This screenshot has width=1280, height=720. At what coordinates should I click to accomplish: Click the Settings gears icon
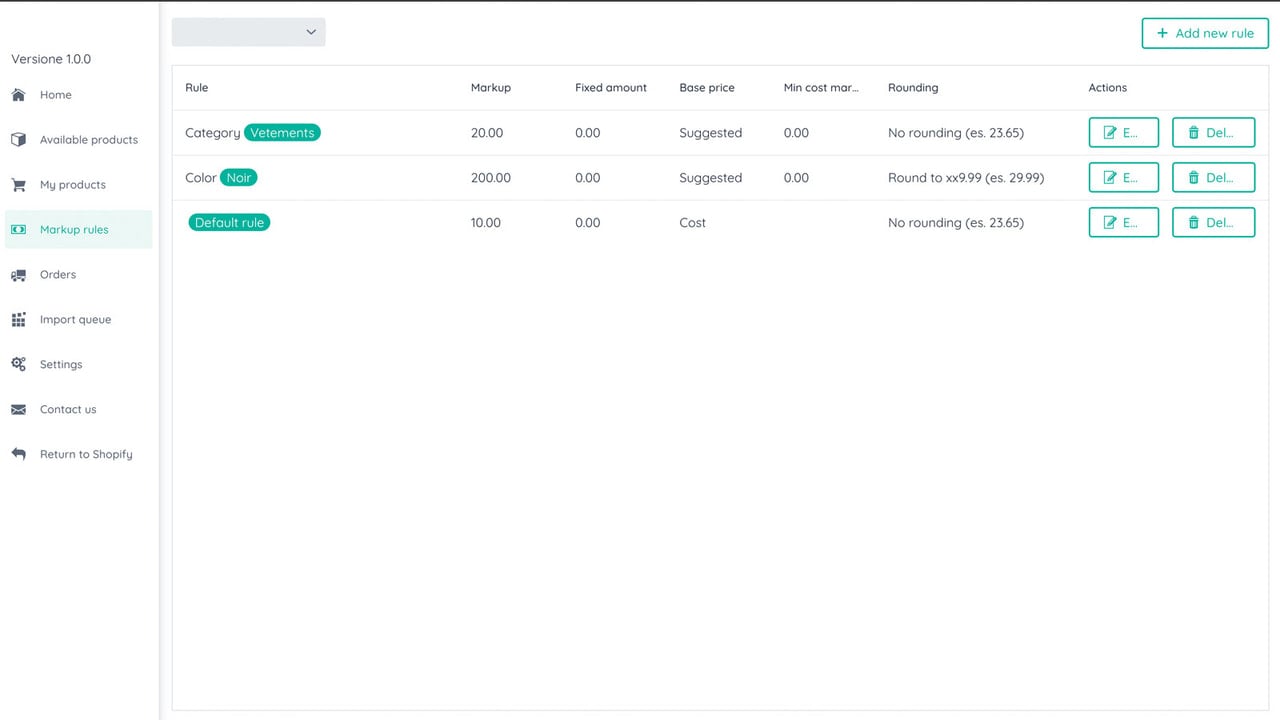tap(18, 365)
